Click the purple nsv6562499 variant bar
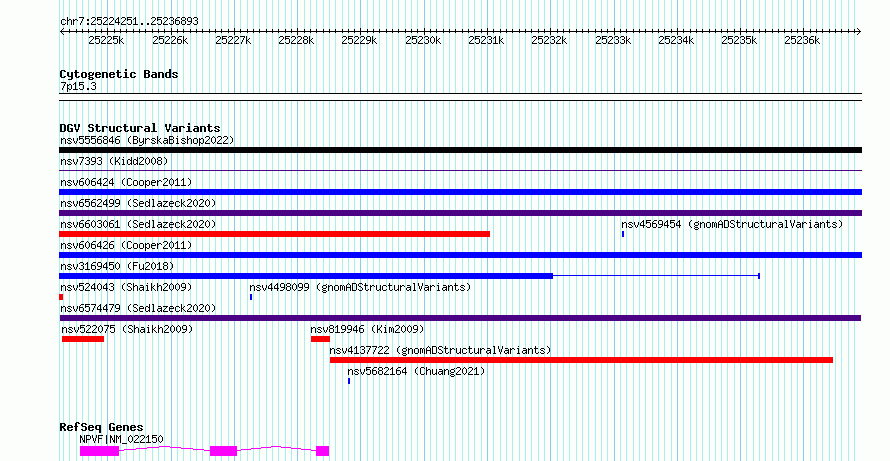Viewport: 890px width, 461px height. pos(460,213)
